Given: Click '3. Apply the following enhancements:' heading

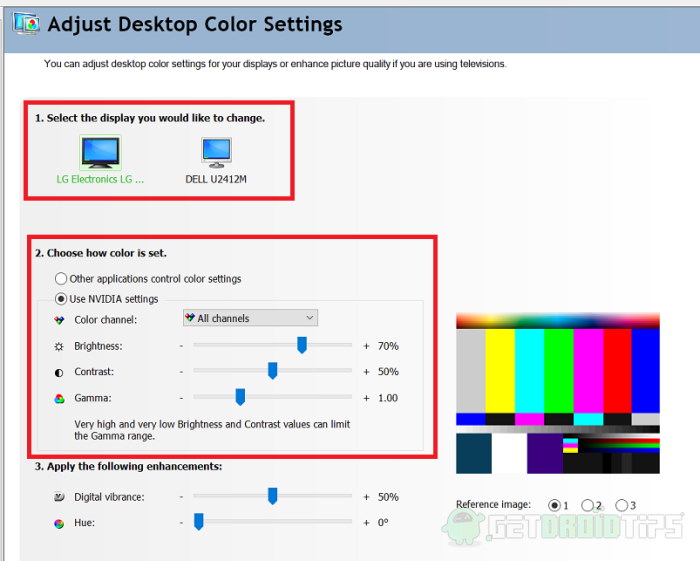Looking at the screenshot, I should (x=129, y=466).
